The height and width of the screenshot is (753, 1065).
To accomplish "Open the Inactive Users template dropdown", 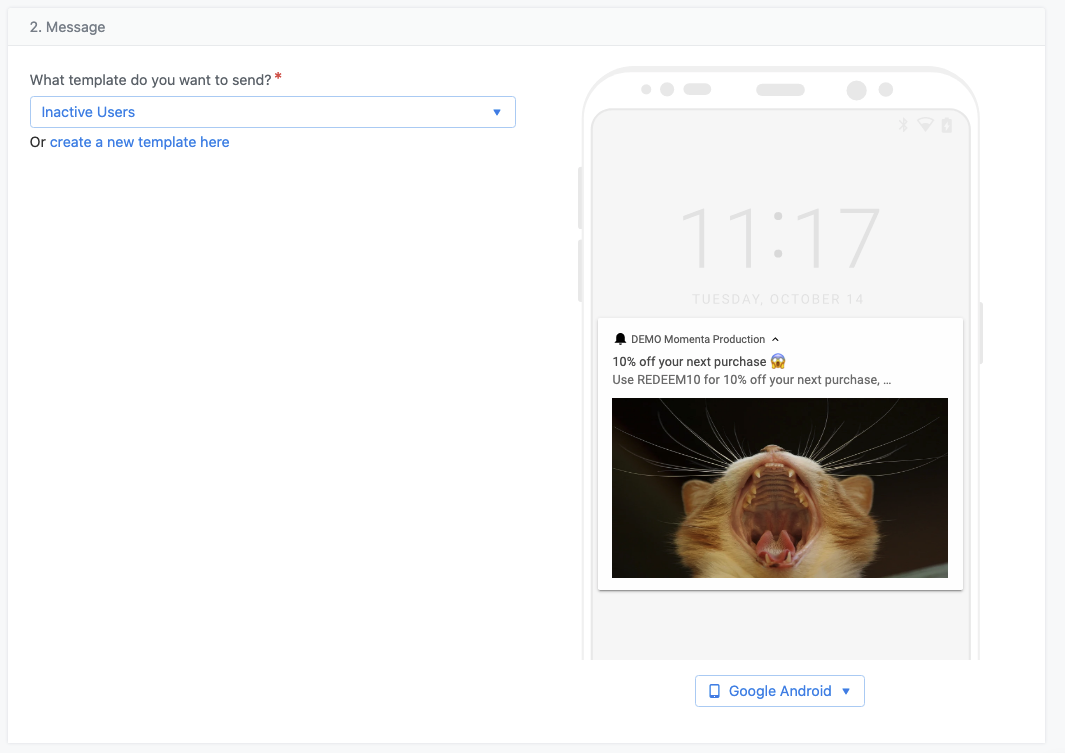I will click(x=272, y=112).
